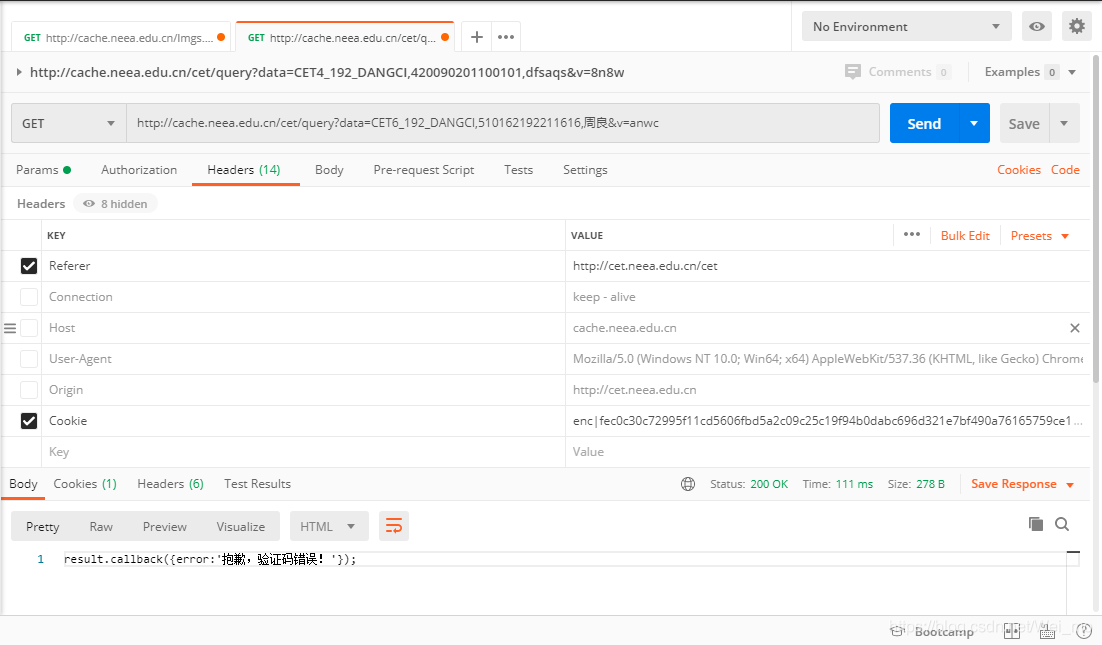Viewport: 1102px width, 645px height.
Task: Open the Examples dropdown
Action: [1030, 72]
